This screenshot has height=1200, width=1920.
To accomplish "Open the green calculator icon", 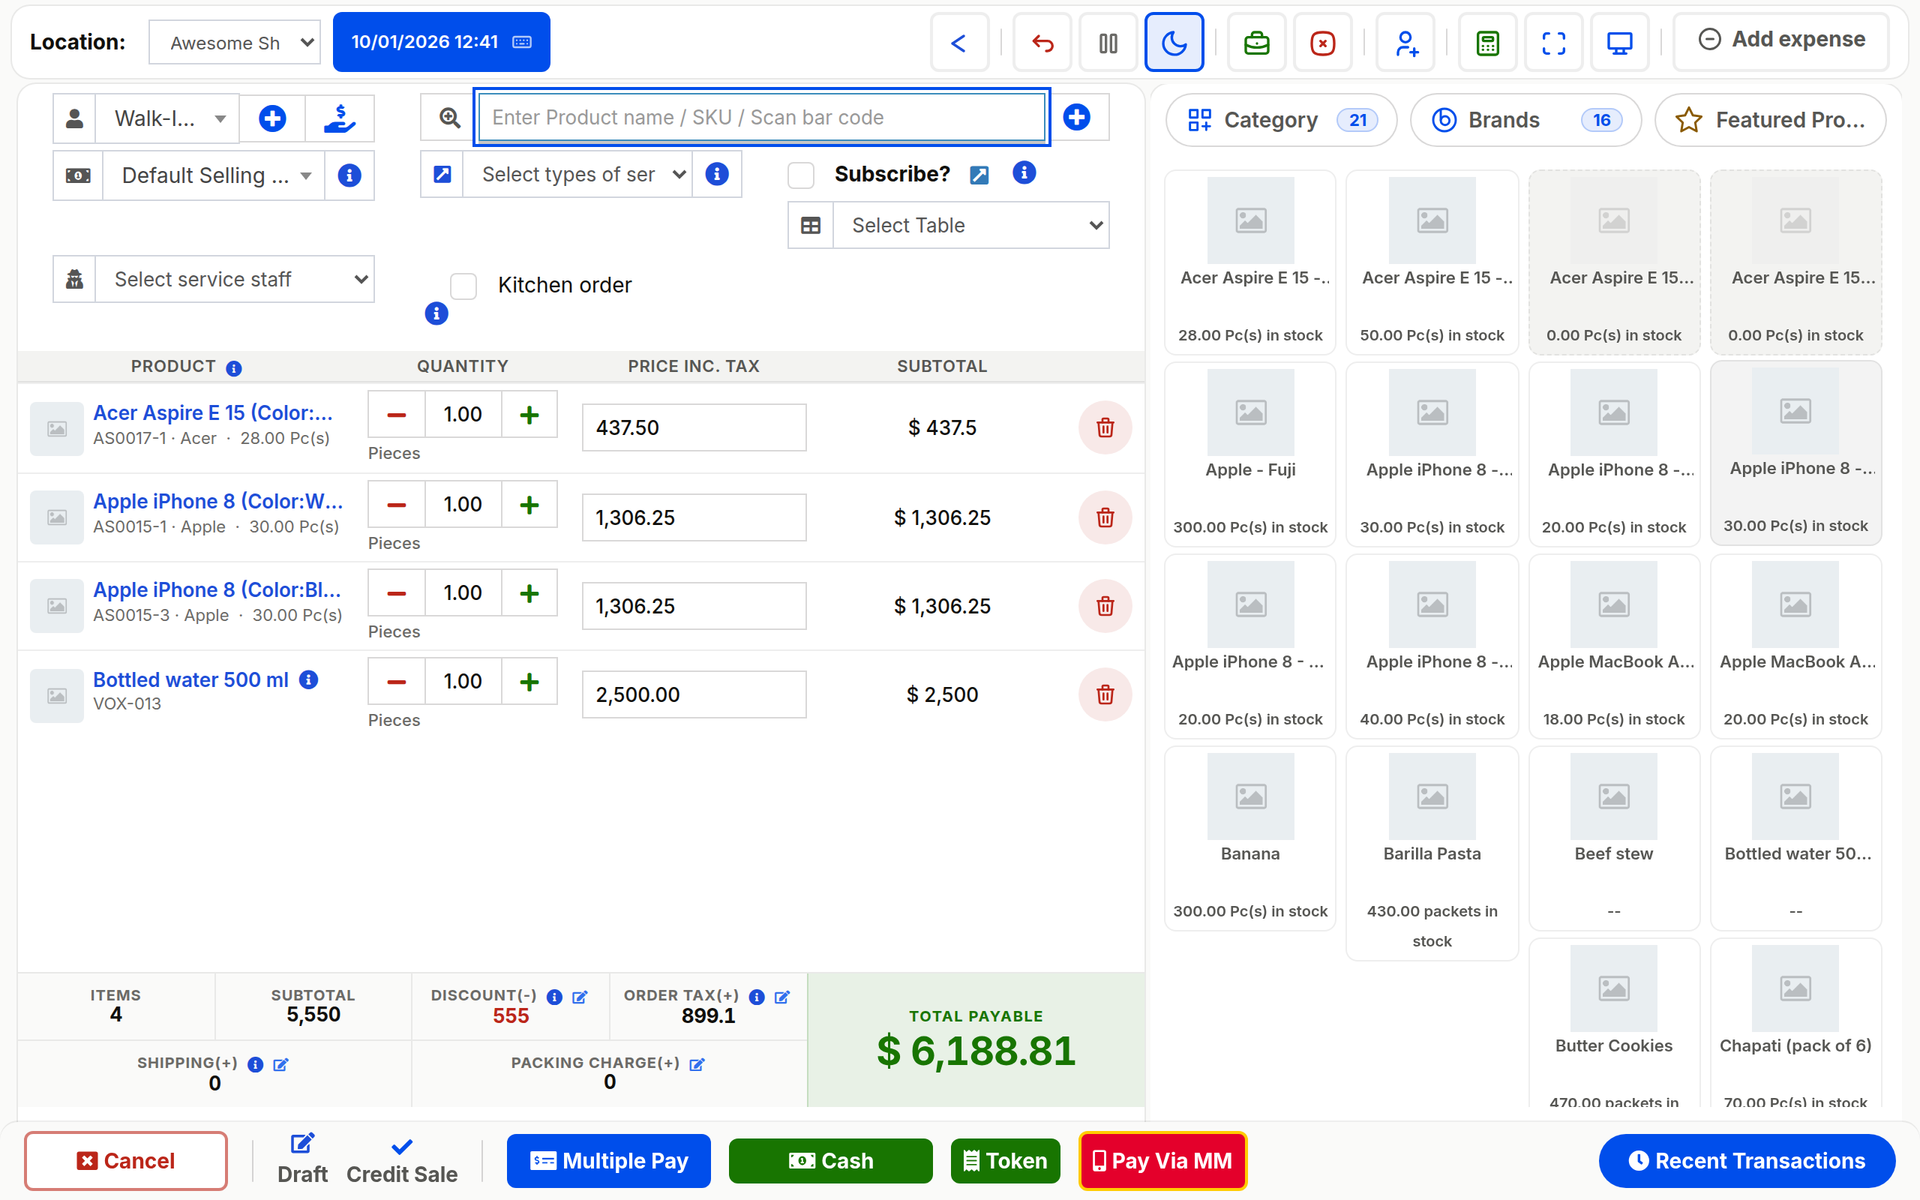I will pyautogui.click(x=1488, y=43).
